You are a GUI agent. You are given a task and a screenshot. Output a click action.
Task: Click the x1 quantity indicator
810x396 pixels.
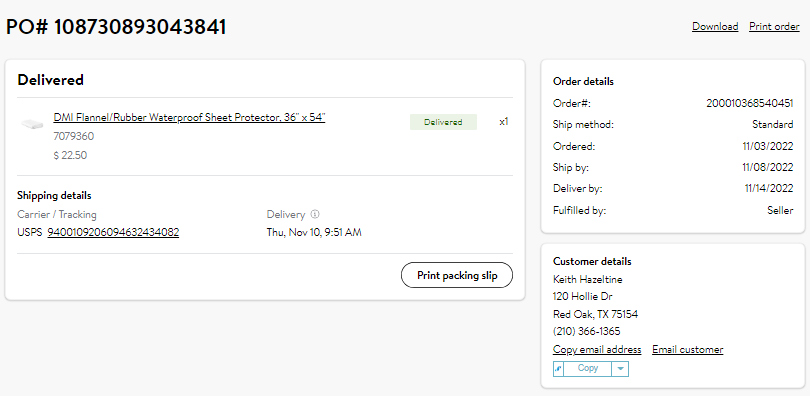[x=504, y=122]
